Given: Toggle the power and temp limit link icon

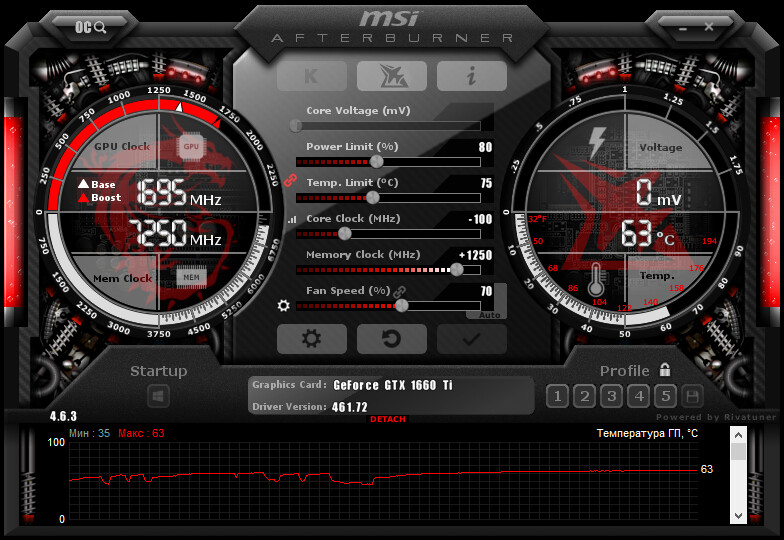Looking at the screenshot, I should click(290, 180).
